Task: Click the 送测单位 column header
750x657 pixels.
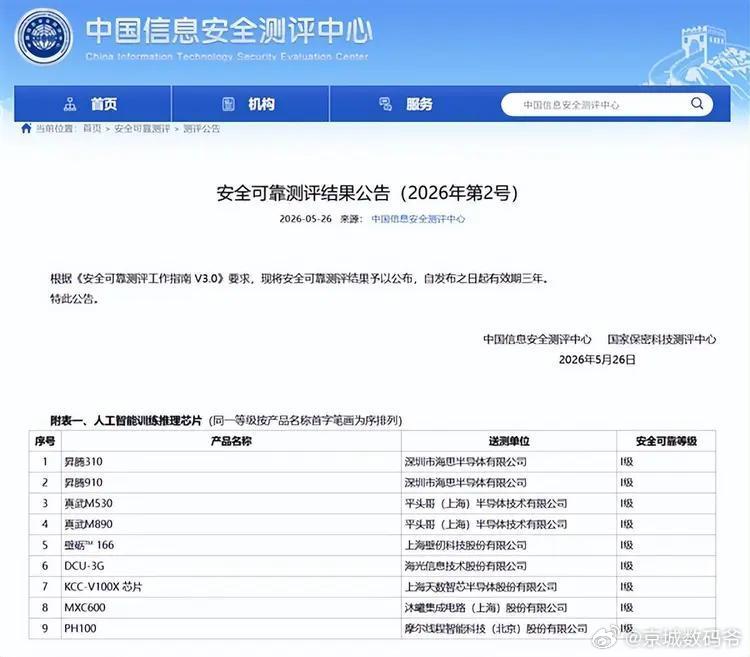Action: (x=509, y=441)
